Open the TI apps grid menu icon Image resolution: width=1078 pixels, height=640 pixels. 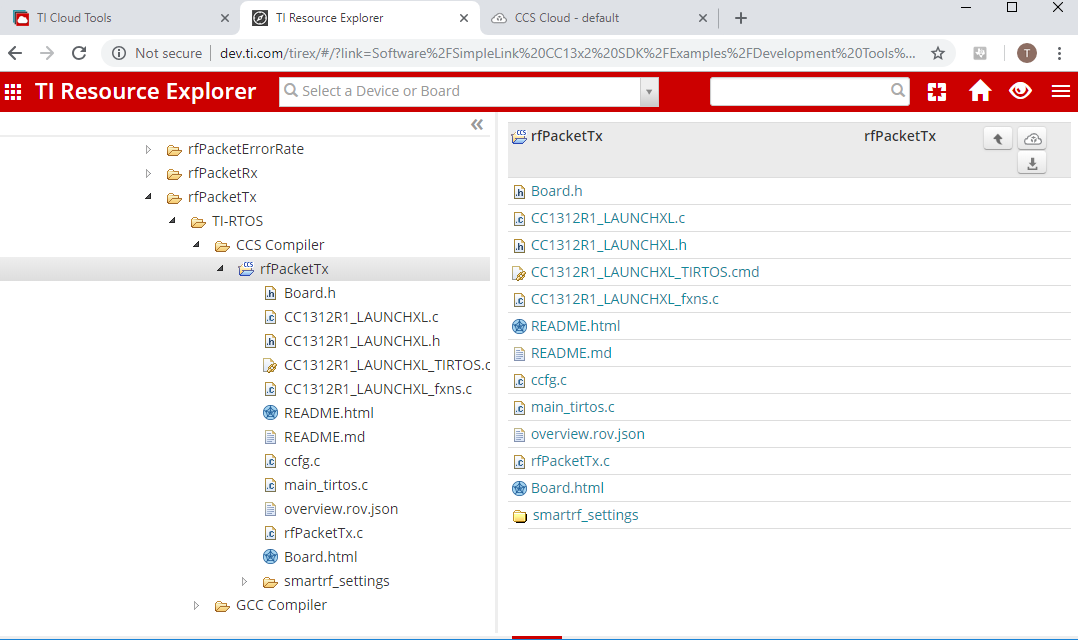(x=13, y=91)
